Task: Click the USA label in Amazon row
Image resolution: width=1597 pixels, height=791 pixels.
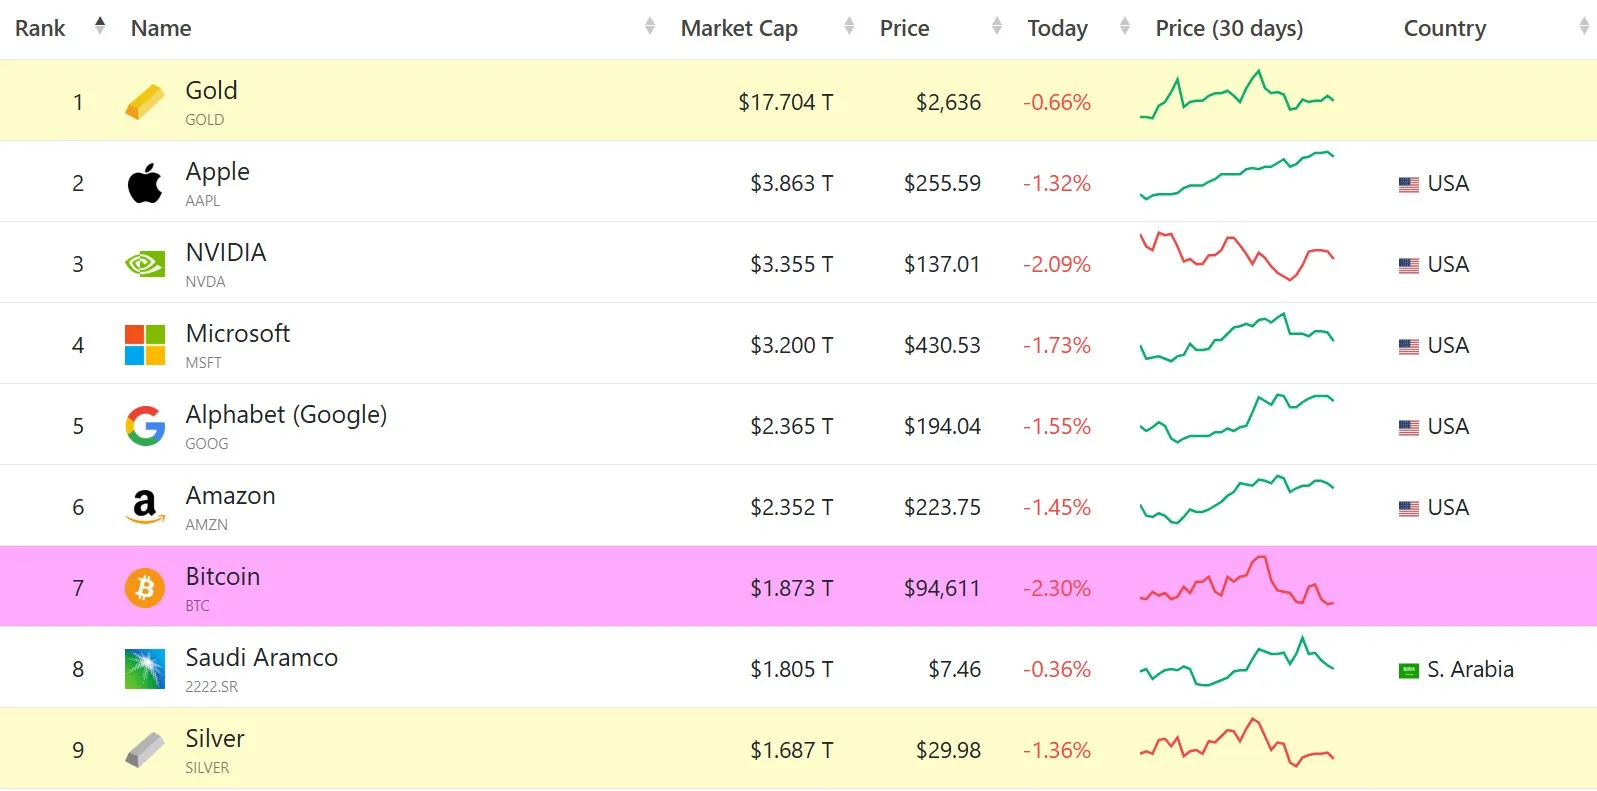Action: 1448,507
